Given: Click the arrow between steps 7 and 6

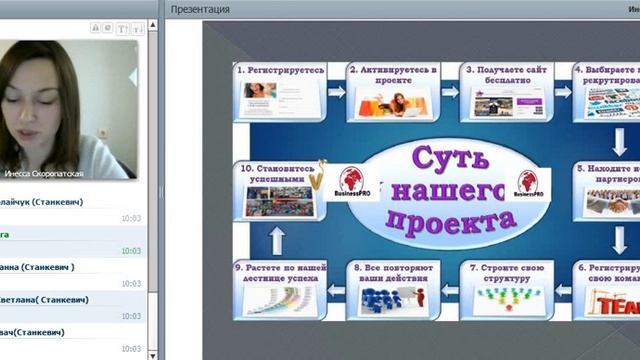Looking at the screenshot, I should (x=563, y=291).
